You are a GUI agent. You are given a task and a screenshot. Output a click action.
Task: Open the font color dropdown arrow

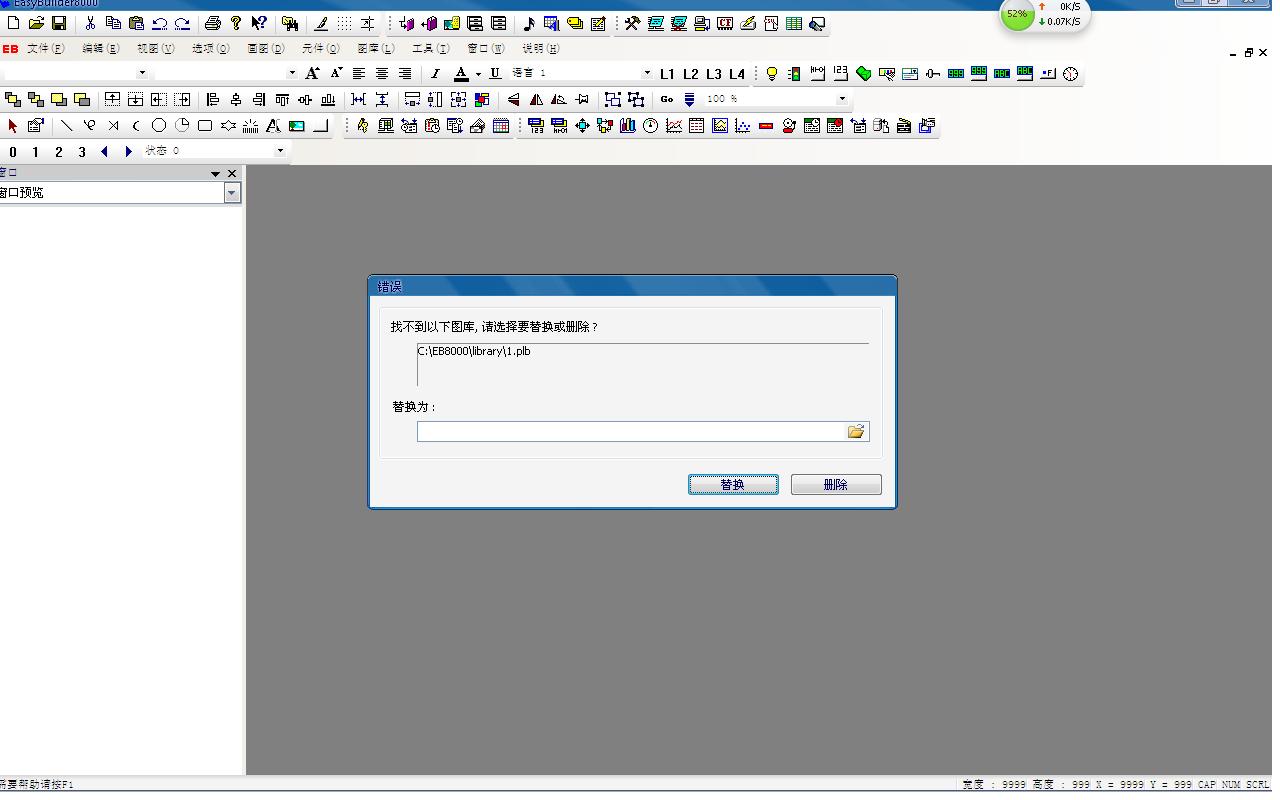coord(478,74)
